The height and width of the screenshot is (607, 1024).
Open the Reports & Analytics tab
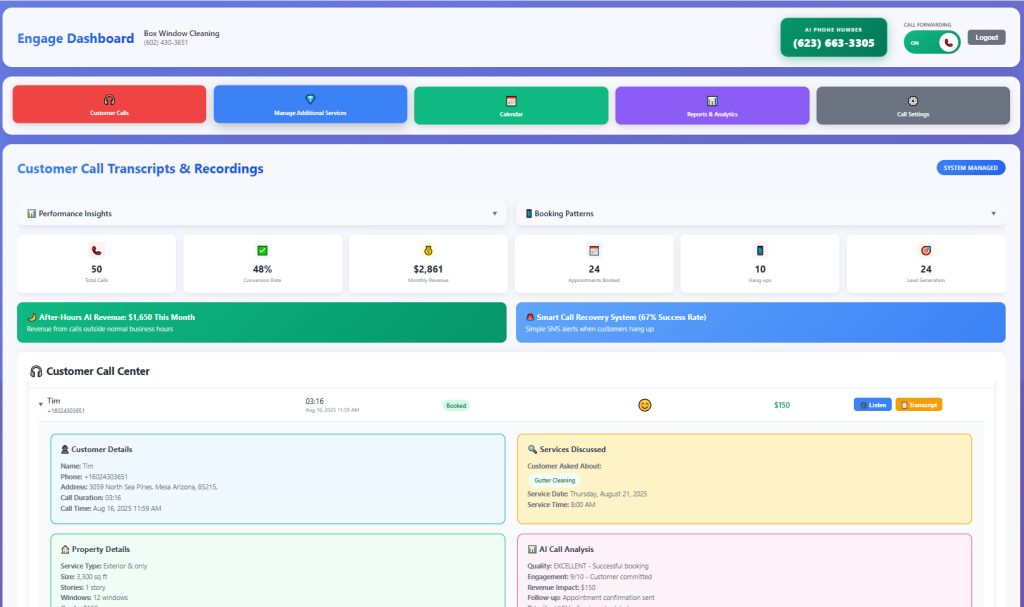[712, 105]
